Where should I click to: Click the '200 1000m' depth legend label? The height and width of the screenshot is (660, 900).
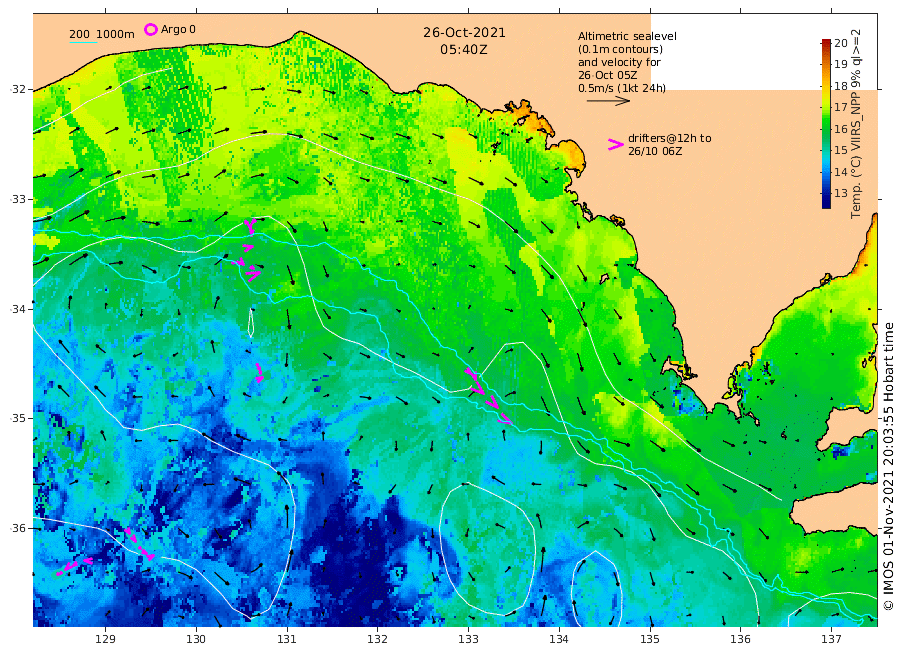point(102,34)
